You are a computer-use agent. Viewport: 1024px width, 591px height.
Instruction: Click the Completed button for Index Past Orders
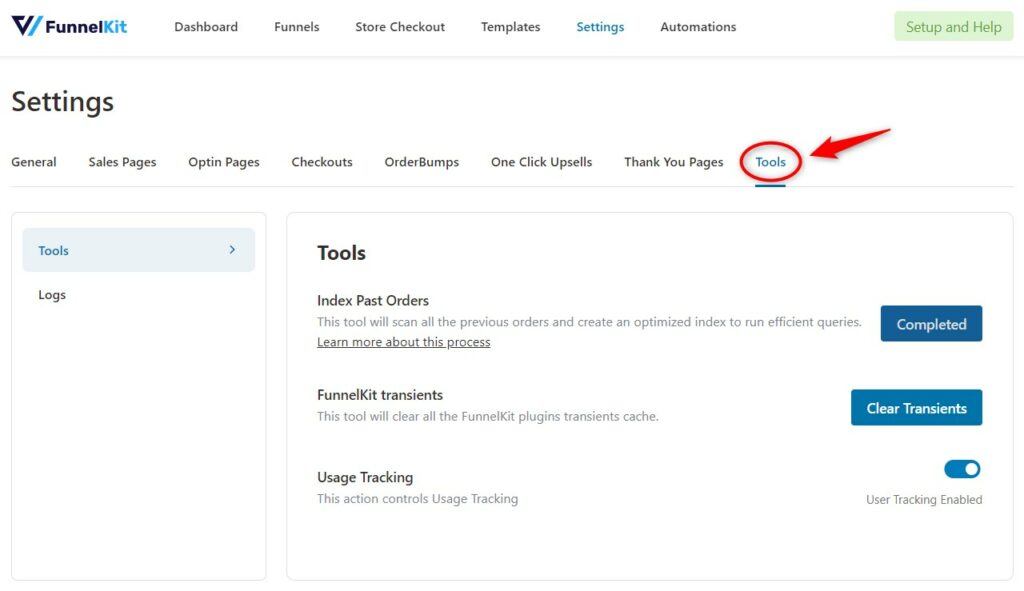click(931, 323)
